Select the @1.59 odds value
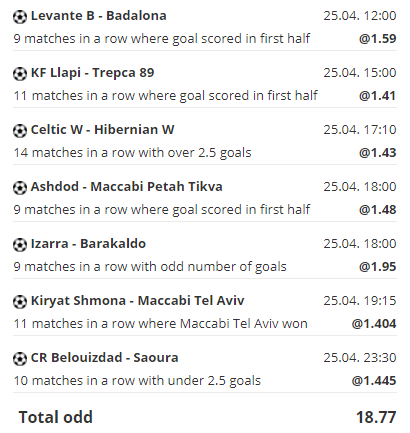This screenshot has width=410, height=433. 378,39
